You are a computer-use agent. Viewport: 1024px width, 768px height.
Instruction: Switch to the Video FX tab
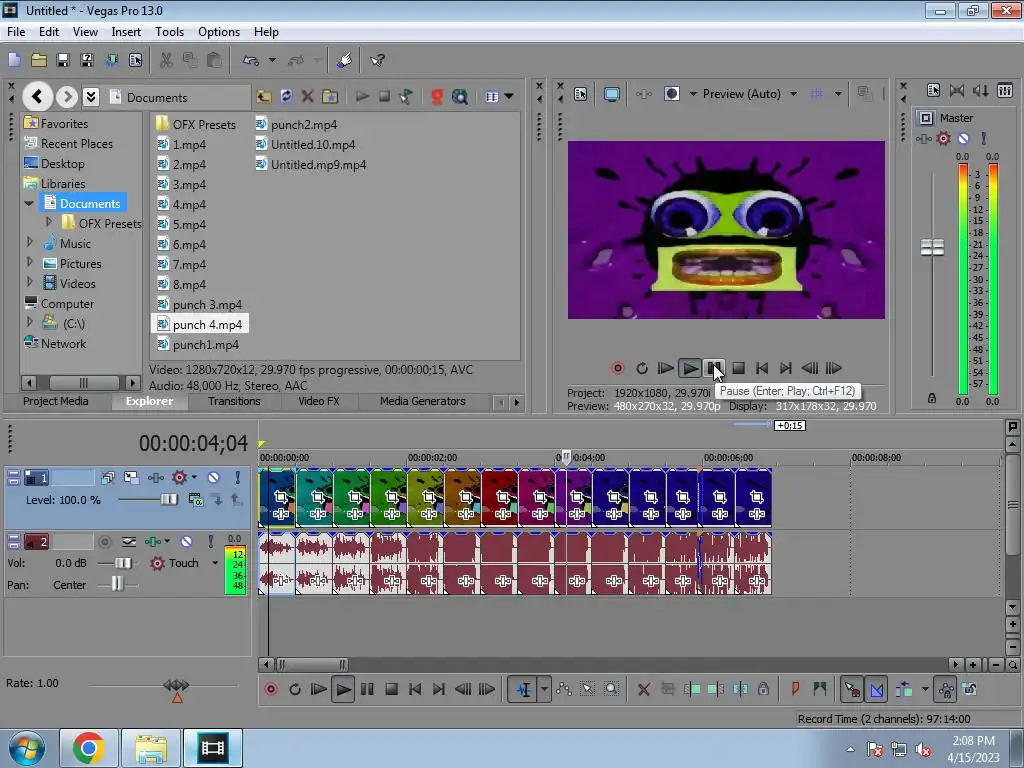pos(319,401)
